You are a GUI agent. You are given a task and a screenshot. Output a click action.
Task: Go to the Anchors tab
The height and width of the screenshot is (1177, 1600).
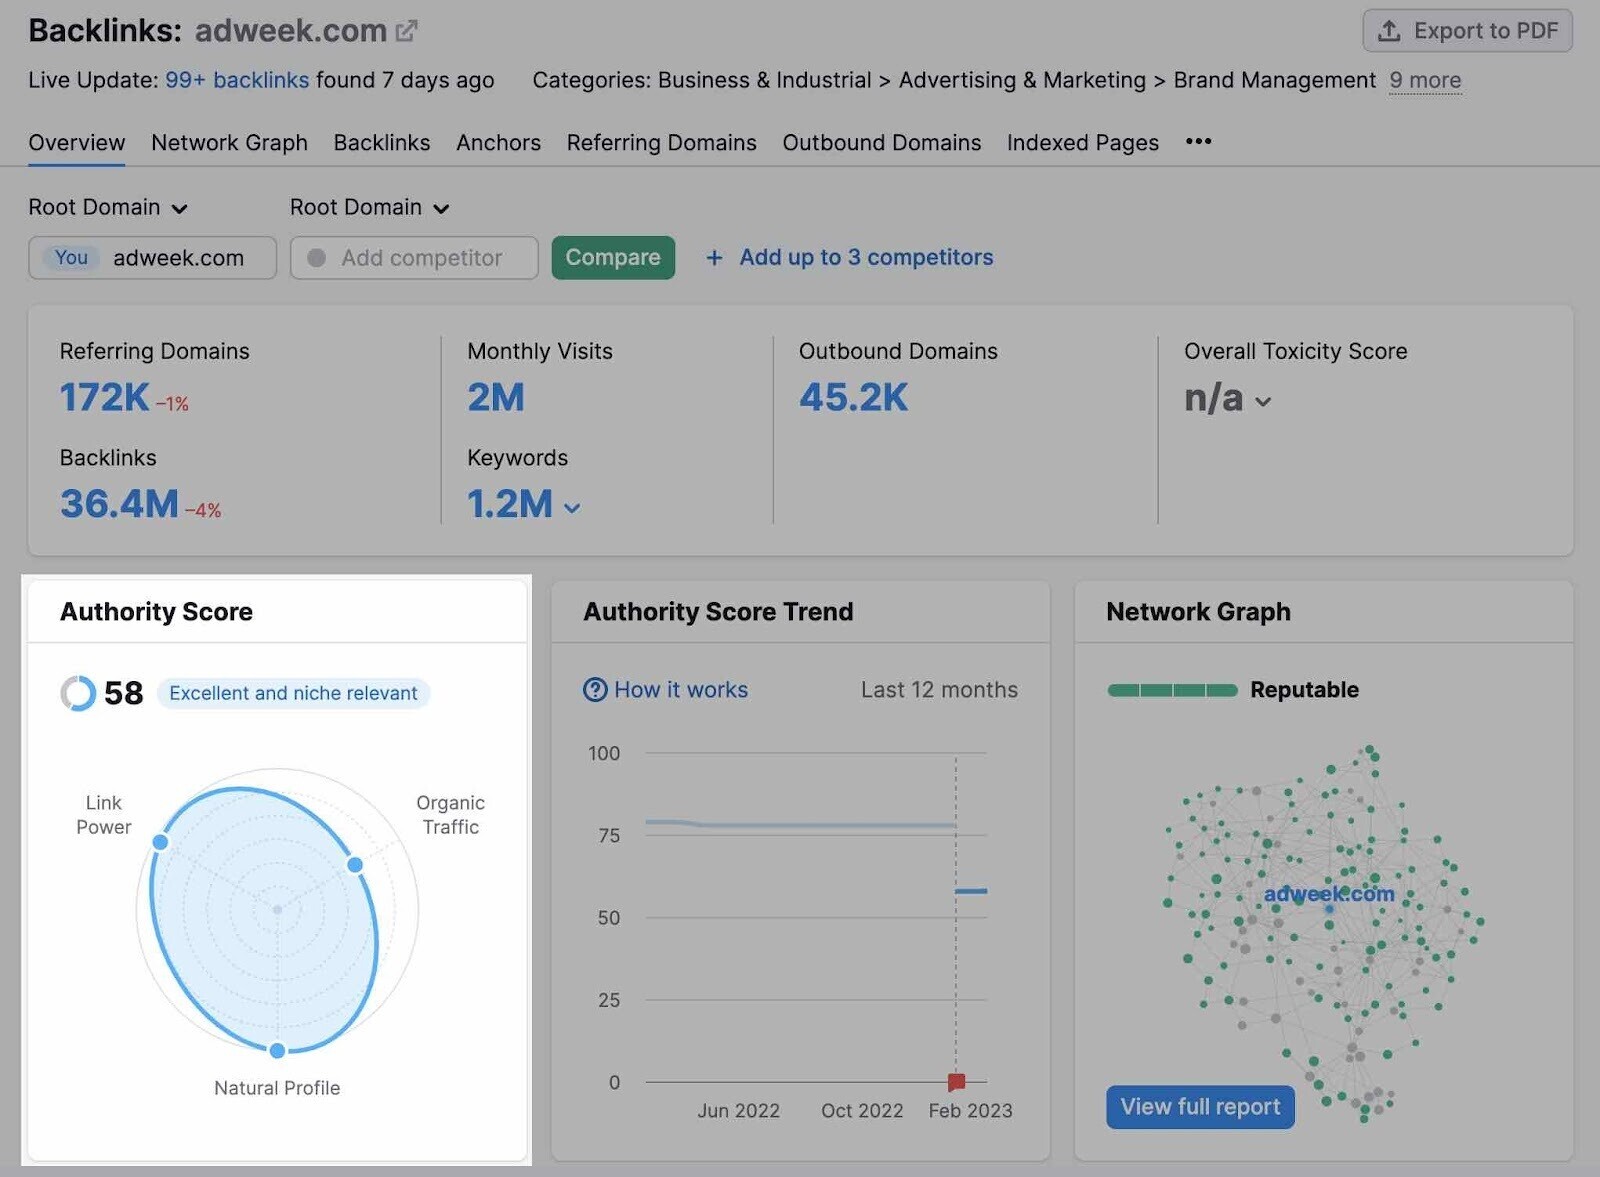tap(498, 143)
